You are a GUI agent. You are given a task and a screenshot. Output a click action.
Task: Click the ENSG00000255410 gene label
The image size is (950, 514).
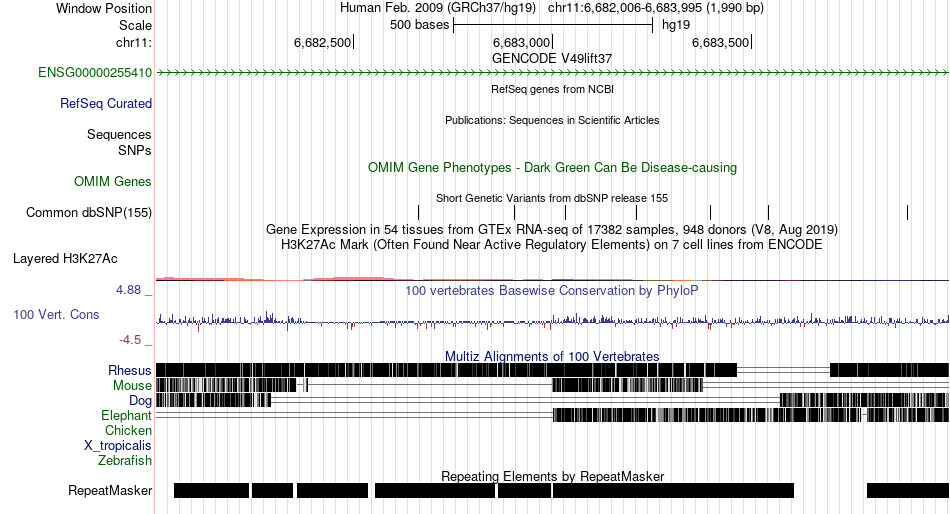tap(95, 73)
